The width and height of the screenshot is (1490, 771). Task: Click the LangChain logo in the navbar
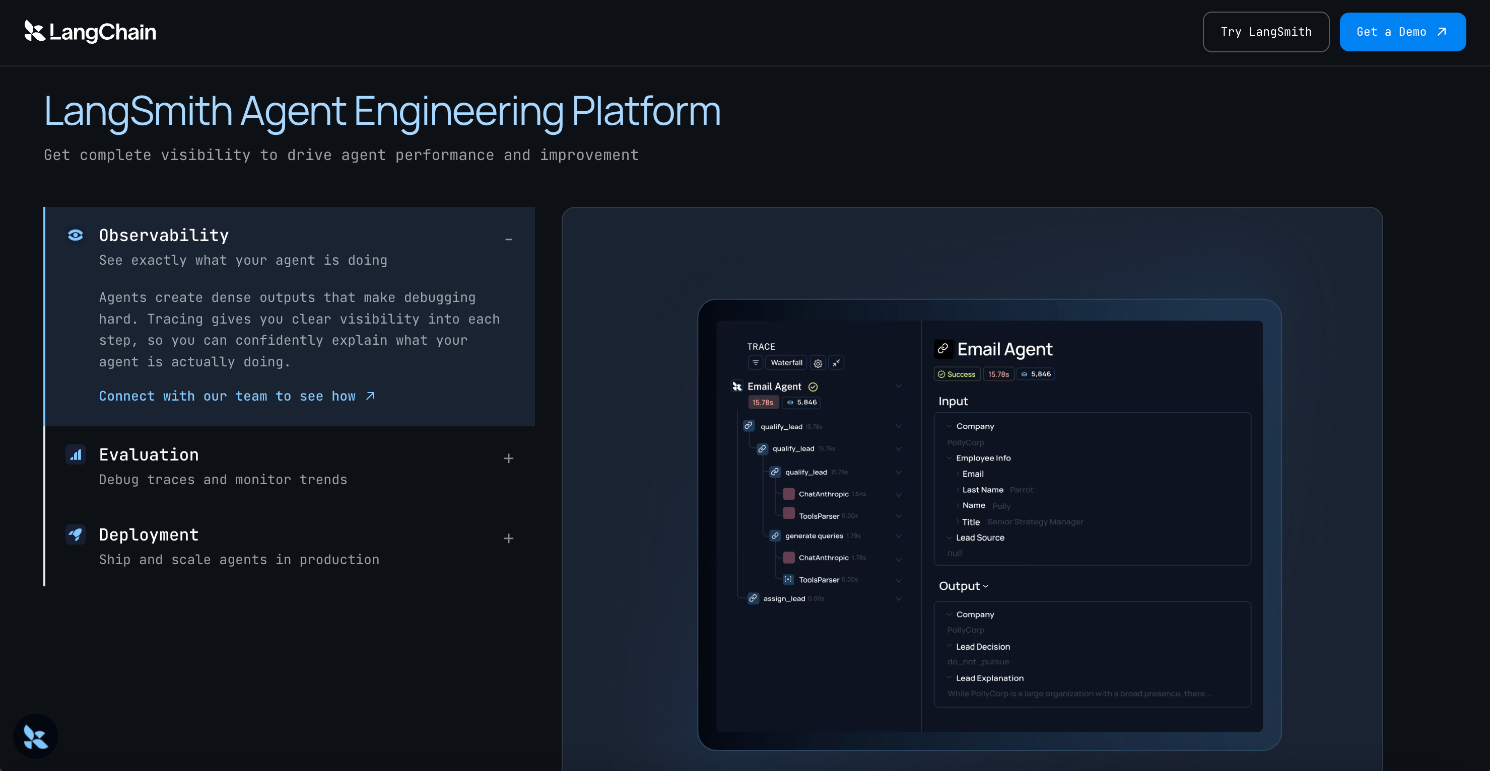coord(90,31)
